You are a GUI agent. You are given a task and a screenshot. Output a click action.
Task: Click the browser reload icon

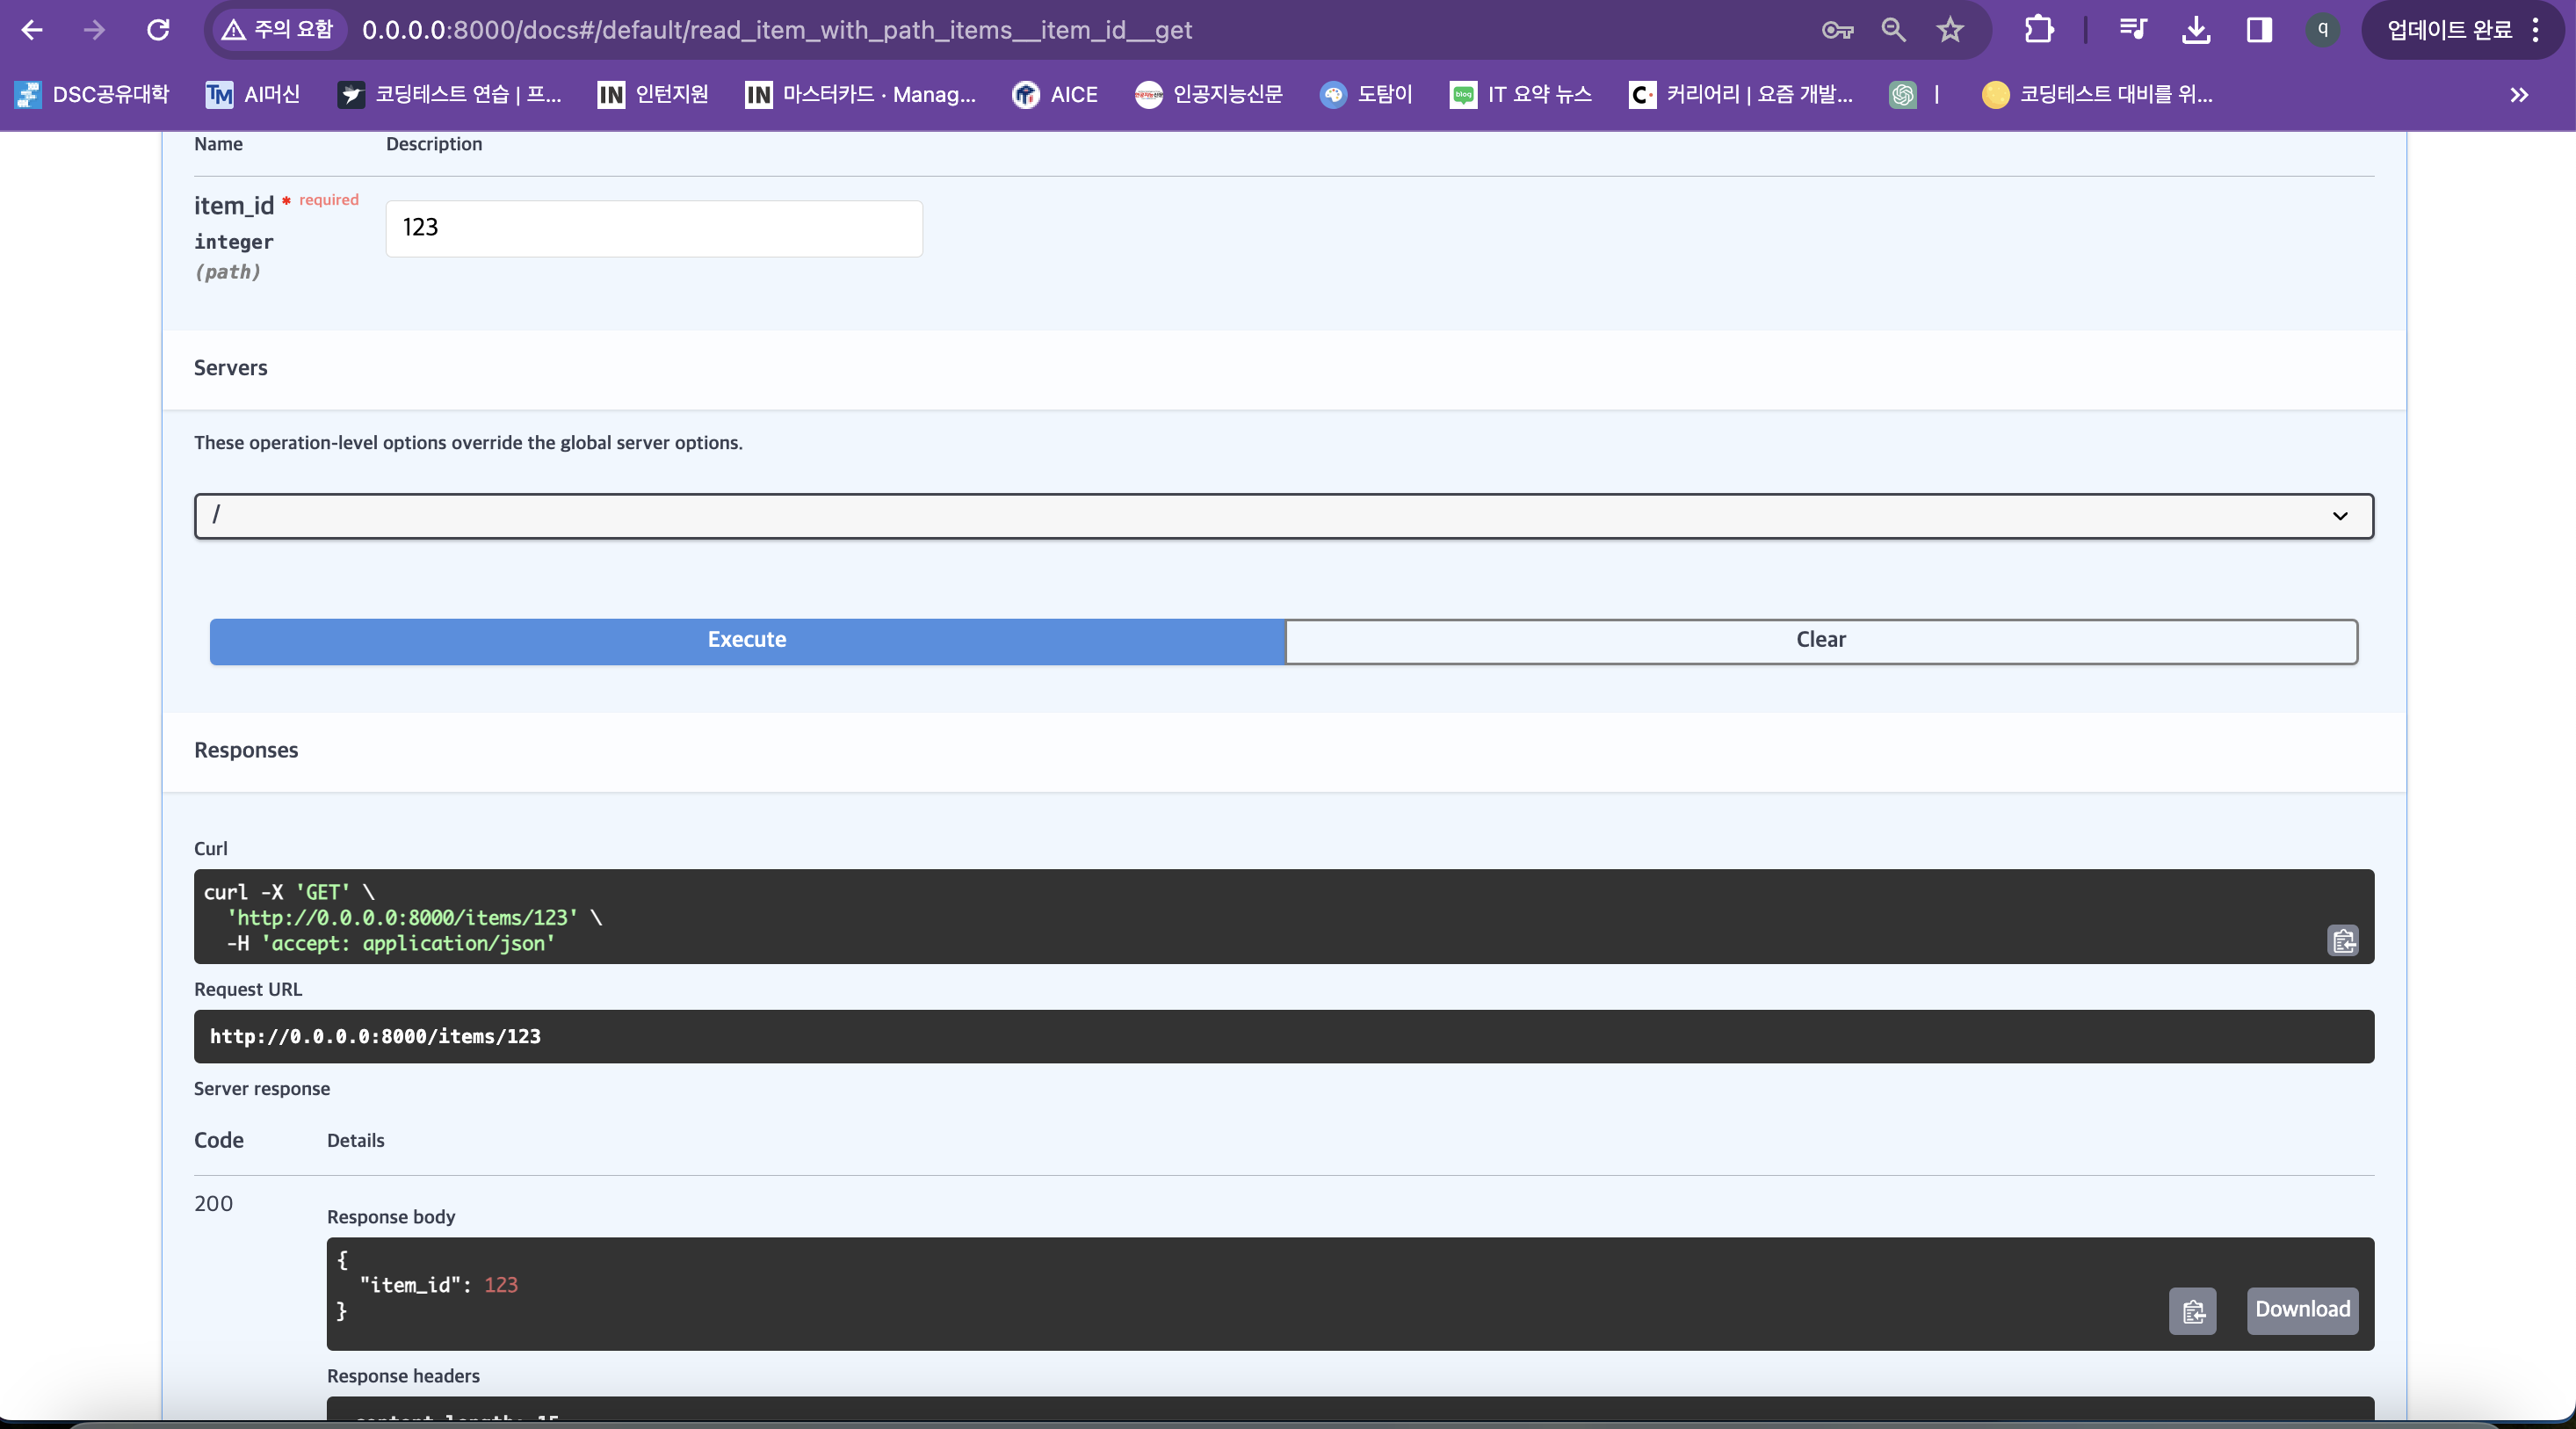[x=158, y=30]
